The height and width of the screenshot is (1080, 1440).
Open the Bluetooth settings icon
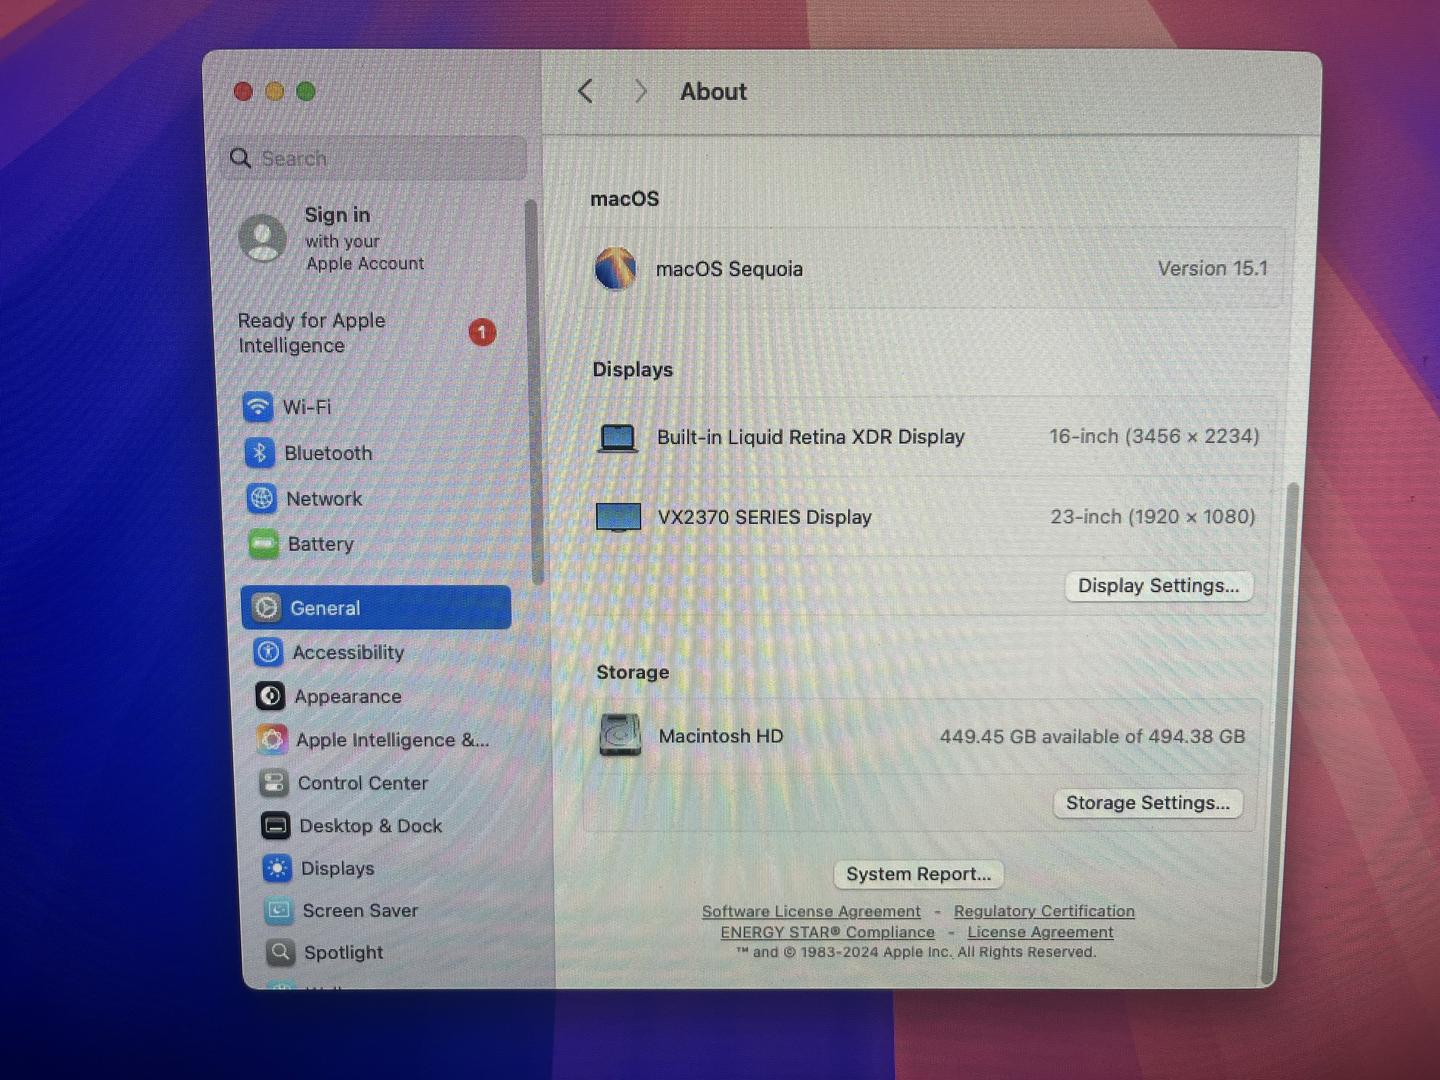pyautogui.click(x=260, y=453)
